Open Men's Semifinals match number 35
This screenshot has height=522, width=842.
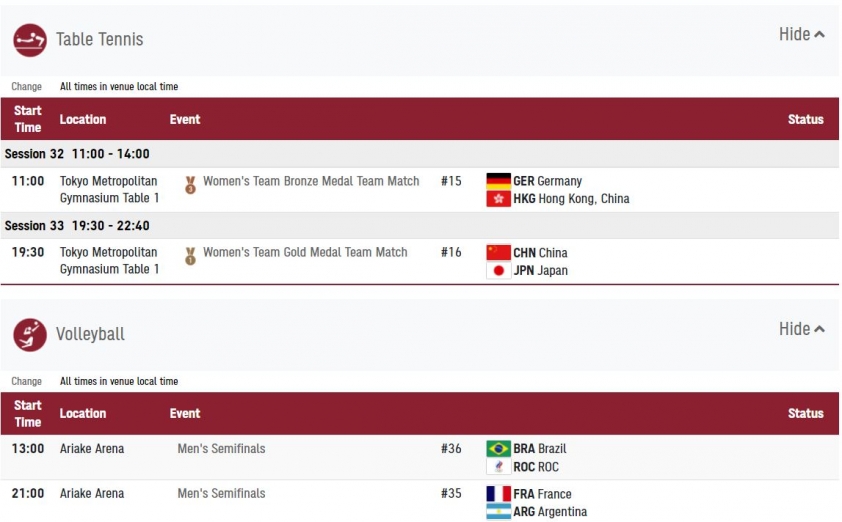point(221,493)
